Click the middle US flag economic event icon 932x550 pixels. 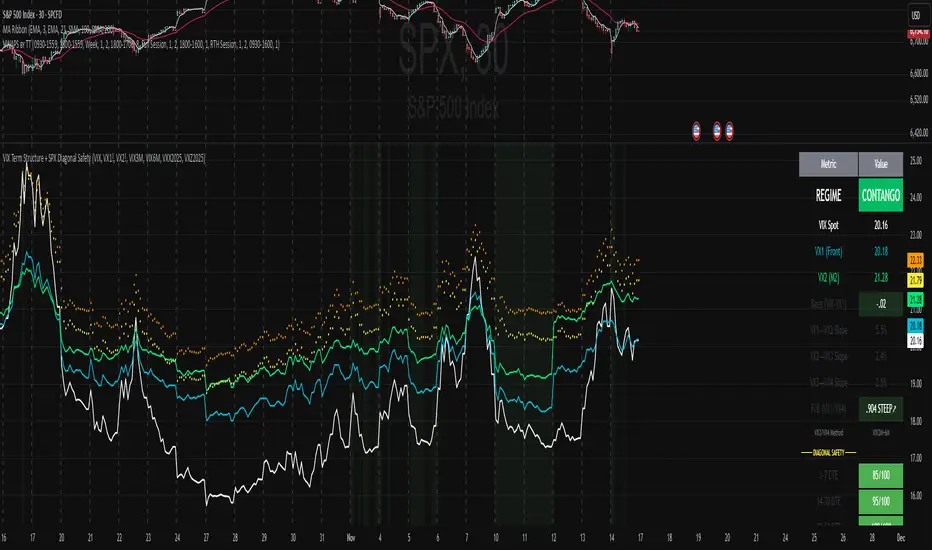pos(717,131)
